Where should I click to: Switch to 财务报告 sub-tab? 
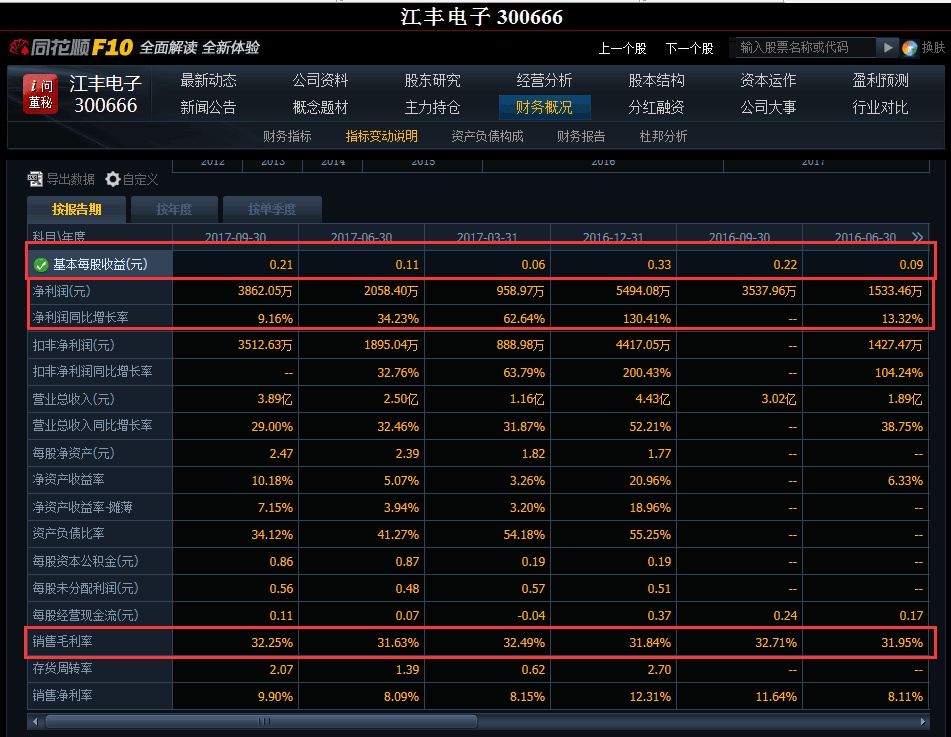[x=581, y=136]
